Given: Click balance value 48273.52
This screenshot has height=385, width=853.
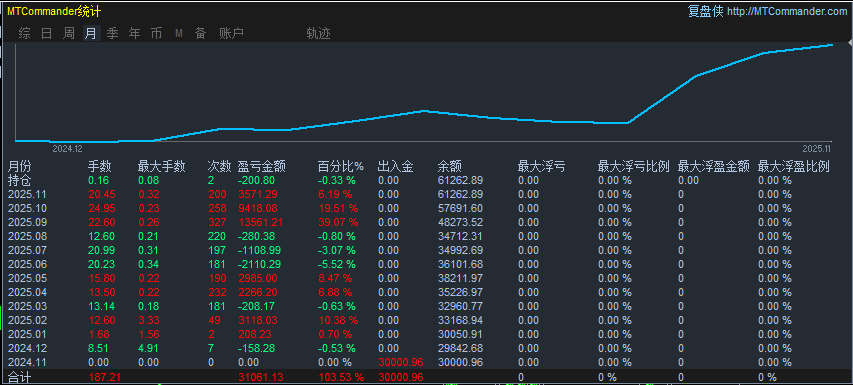Looking at the screenshot, I should tap(460, 222).
